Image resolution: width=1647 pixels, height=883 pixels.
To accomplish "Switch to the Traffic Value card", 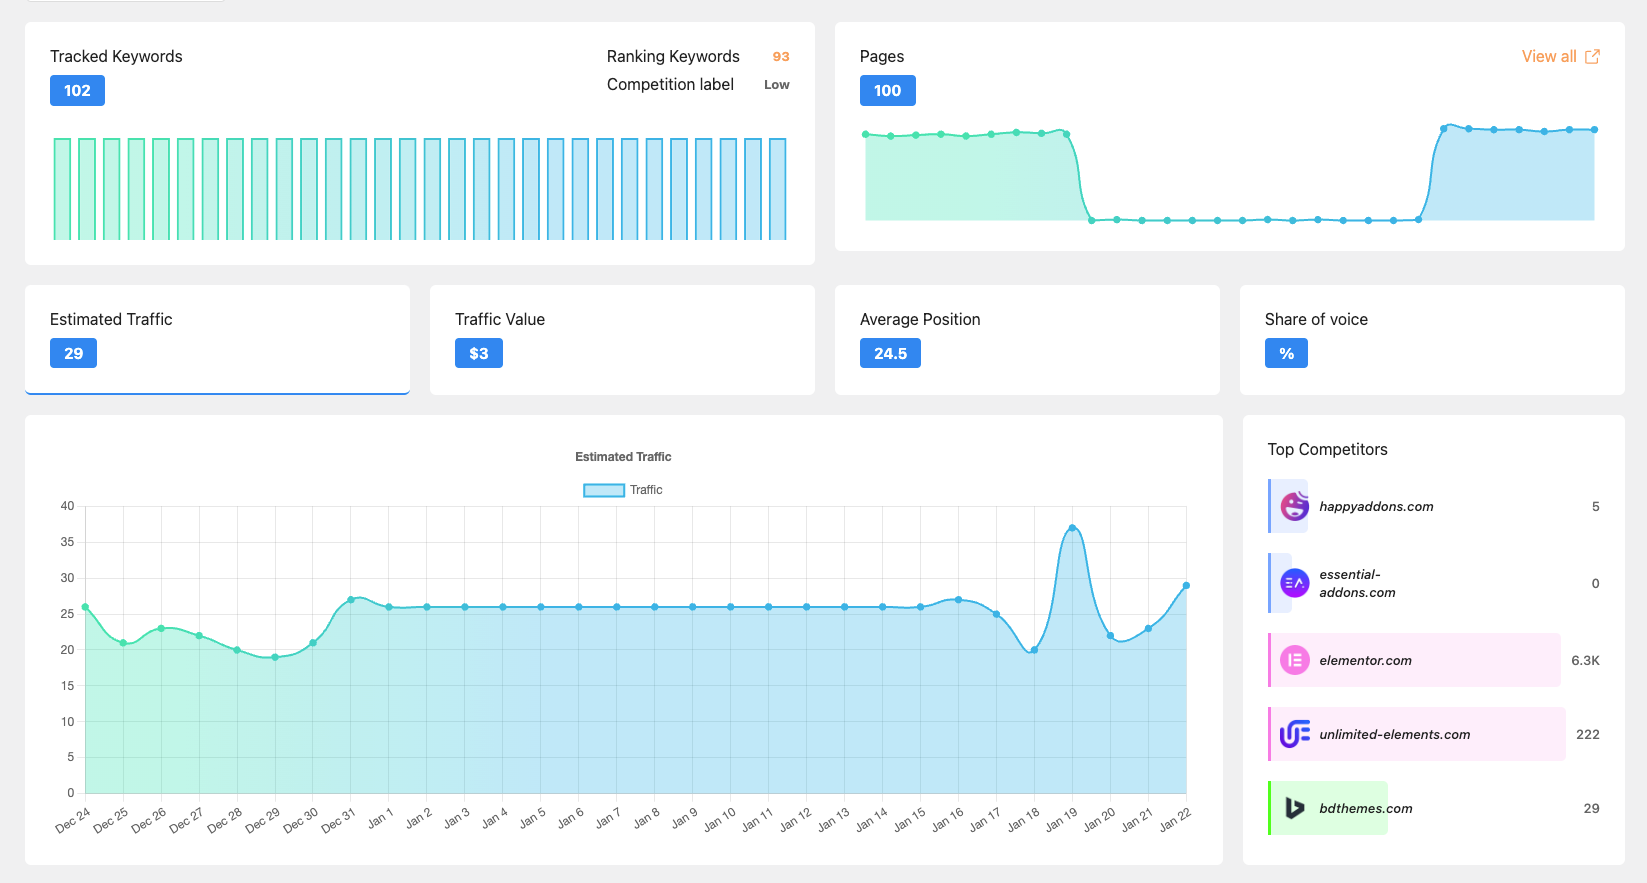I will click(x=622, y=339).
